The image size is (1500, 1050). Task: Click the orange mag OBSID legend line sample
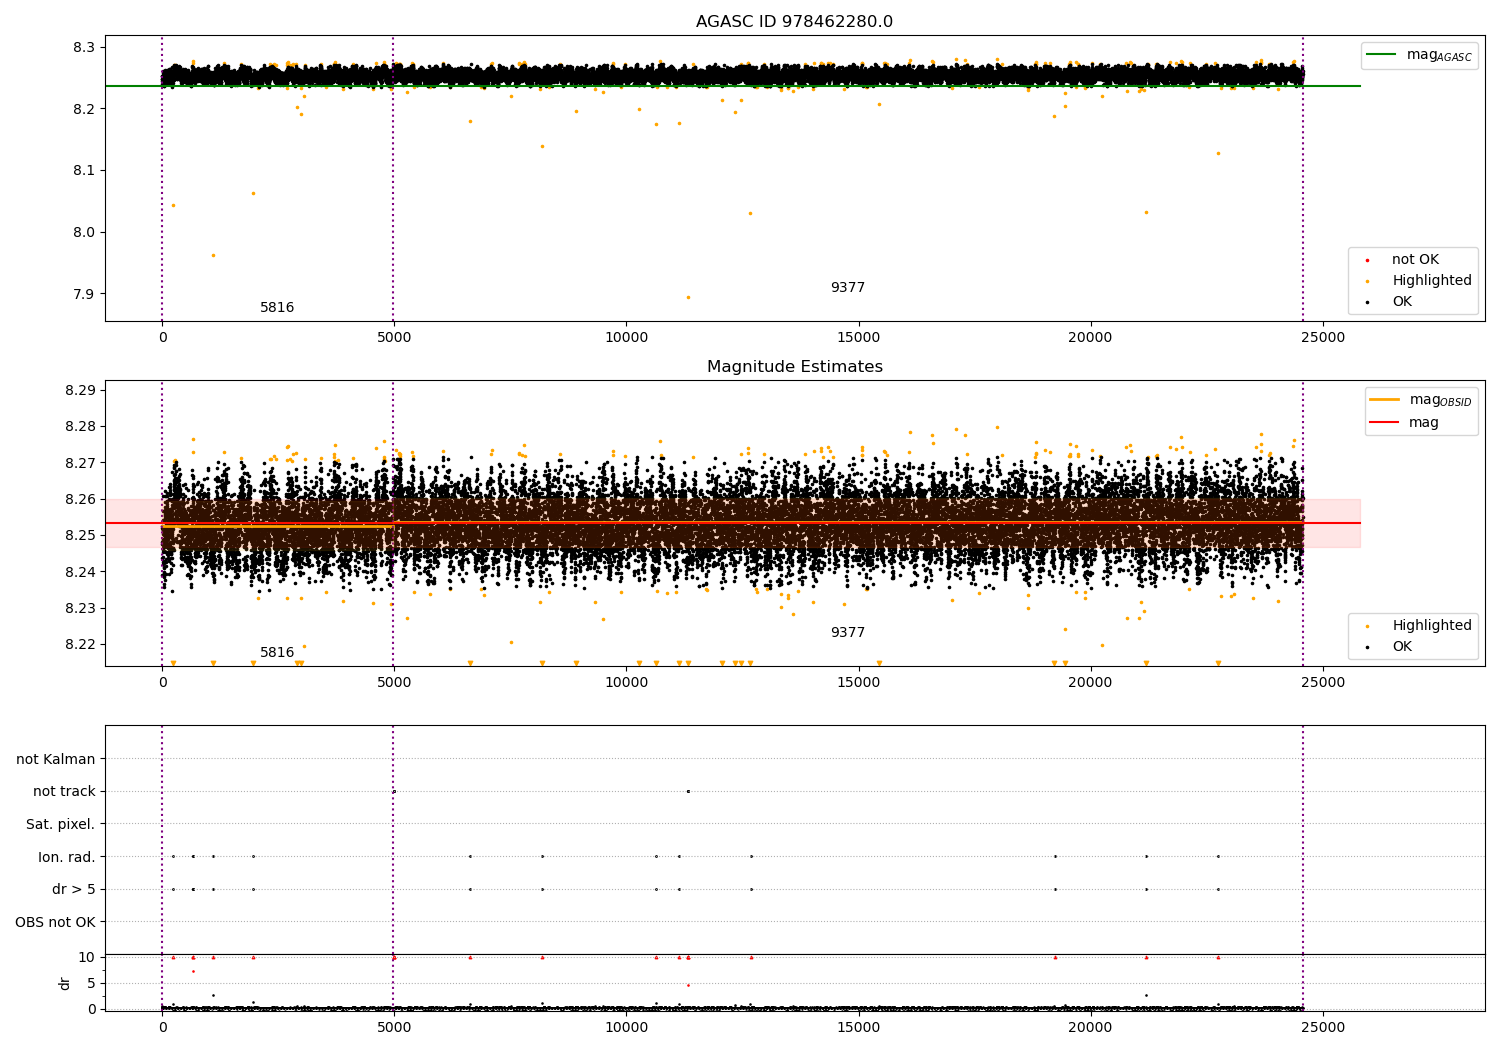(1385, 400)
